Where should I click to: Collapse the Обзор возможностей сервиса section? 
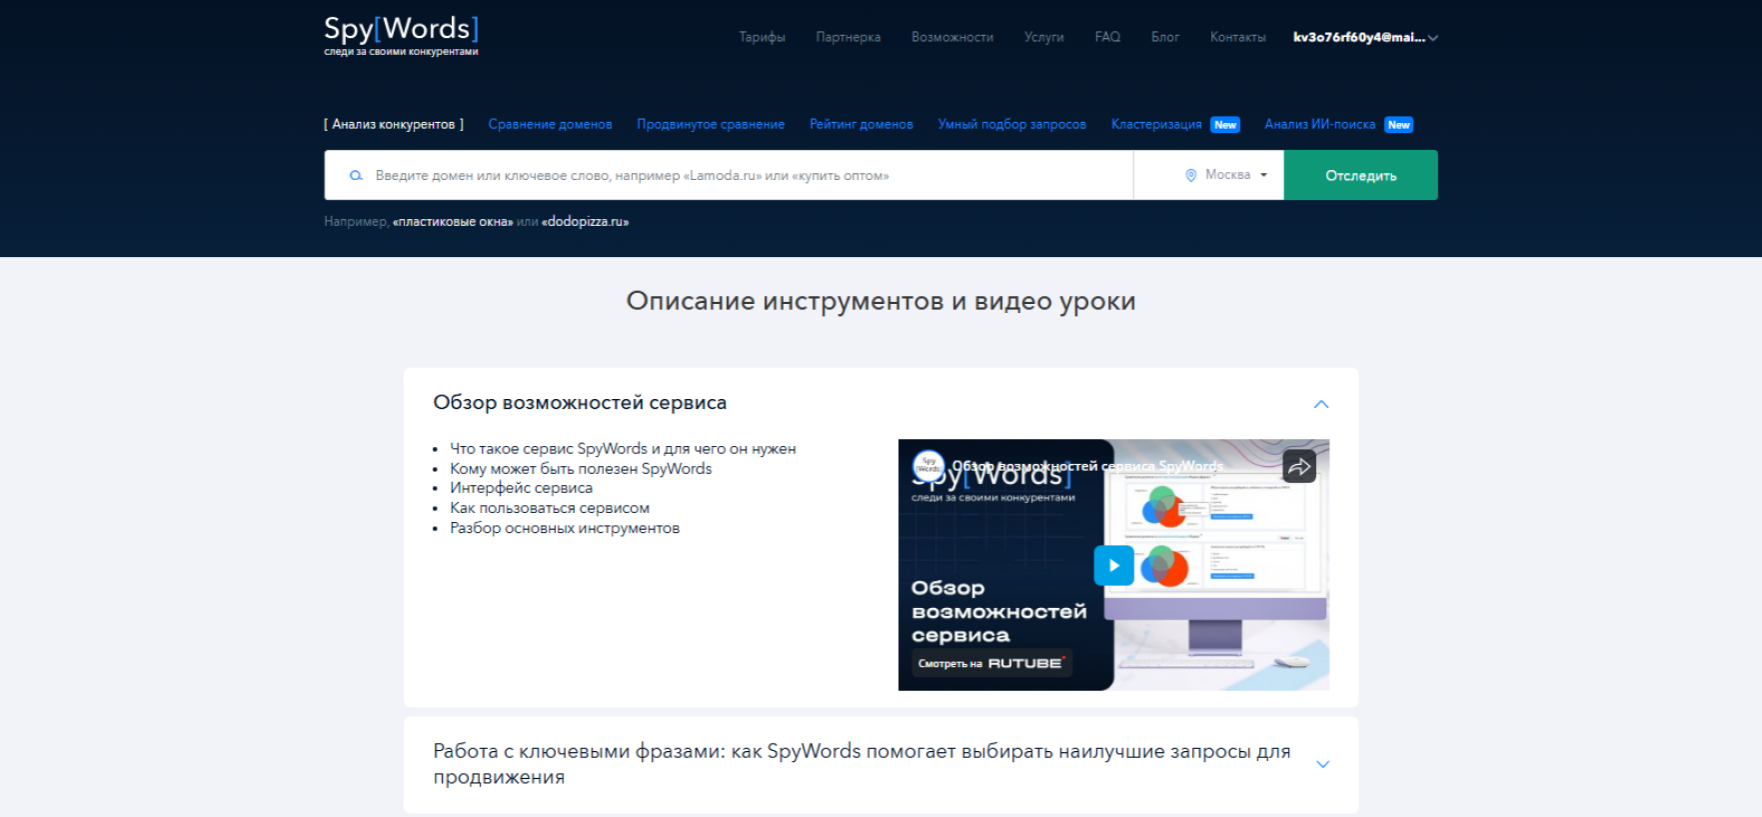click(1321, 404)
